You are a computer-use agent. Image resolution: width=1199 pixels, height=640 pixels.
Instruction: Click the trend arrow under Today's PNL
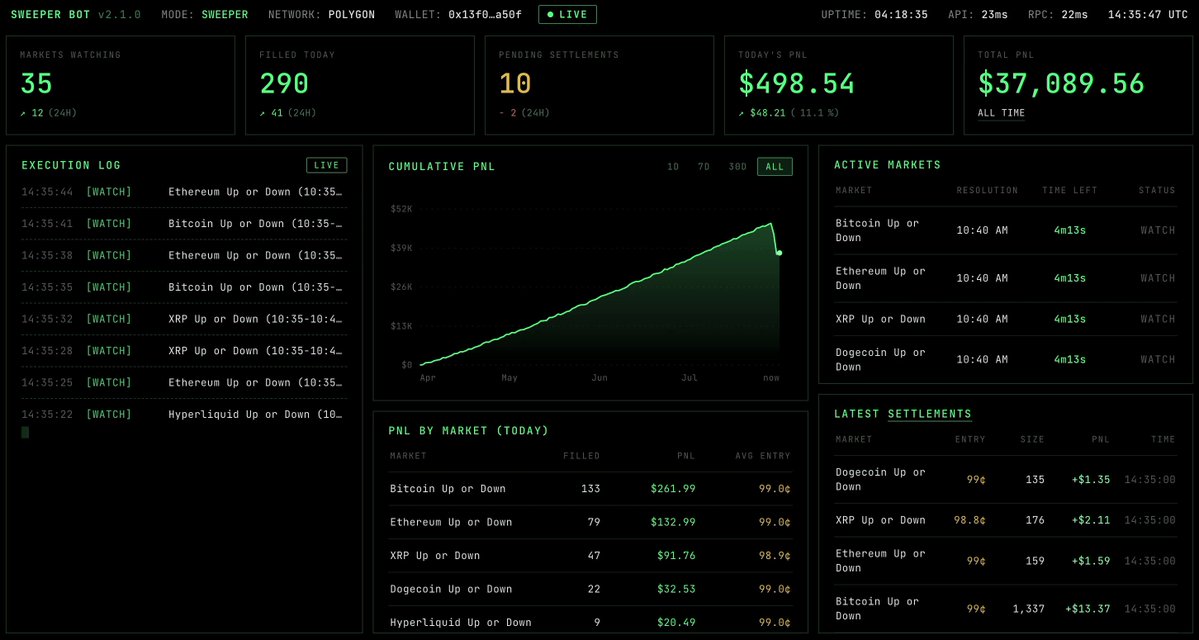tap(742, 113)
